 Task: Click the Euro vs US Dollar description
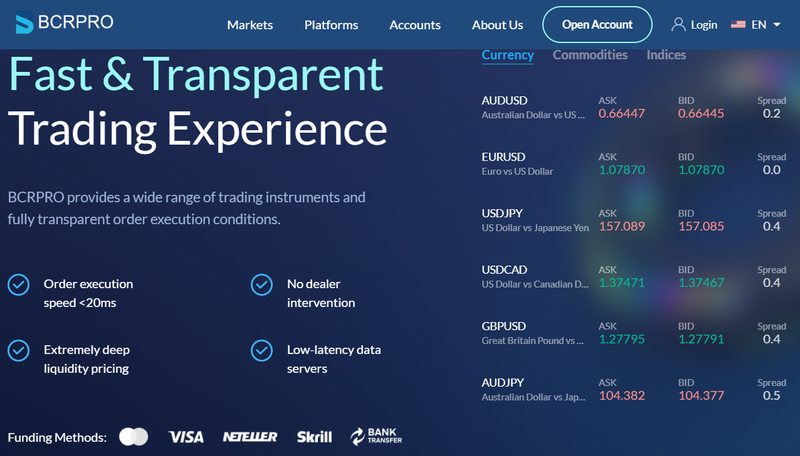[517, 171]
